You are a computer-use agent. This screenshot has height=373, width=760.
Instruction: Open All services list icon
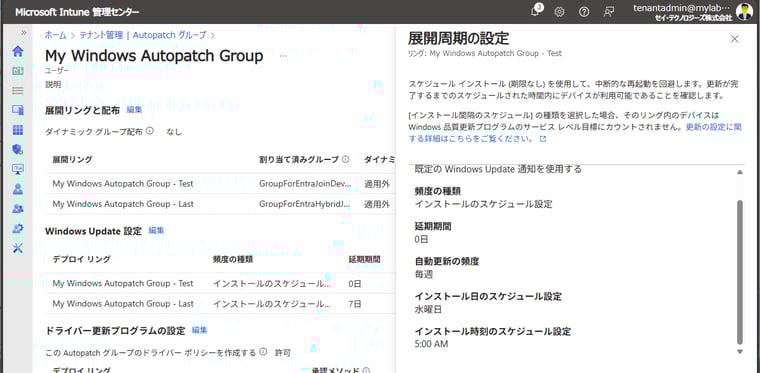pyautogui.click(x=18, y=91)
